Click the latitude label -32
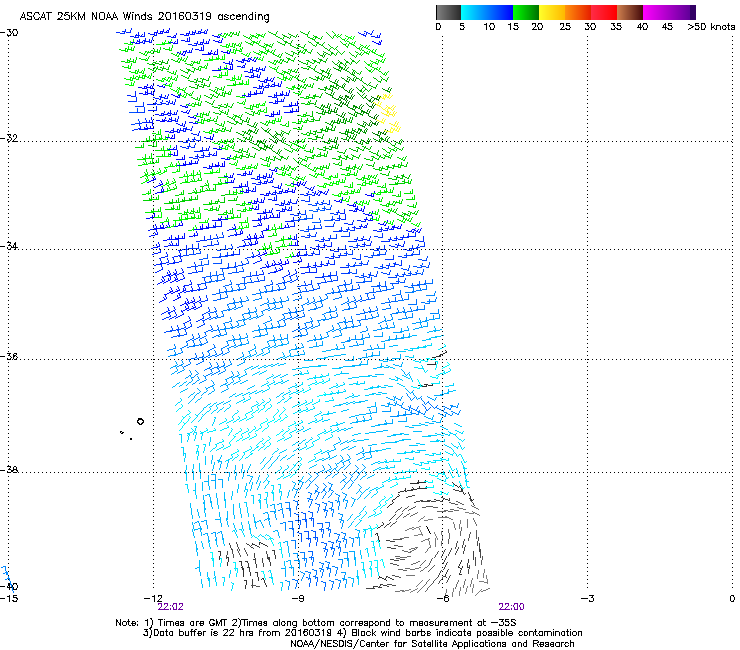Image resolution: width=740 pixels, height=650 pixels. [9, 138]
